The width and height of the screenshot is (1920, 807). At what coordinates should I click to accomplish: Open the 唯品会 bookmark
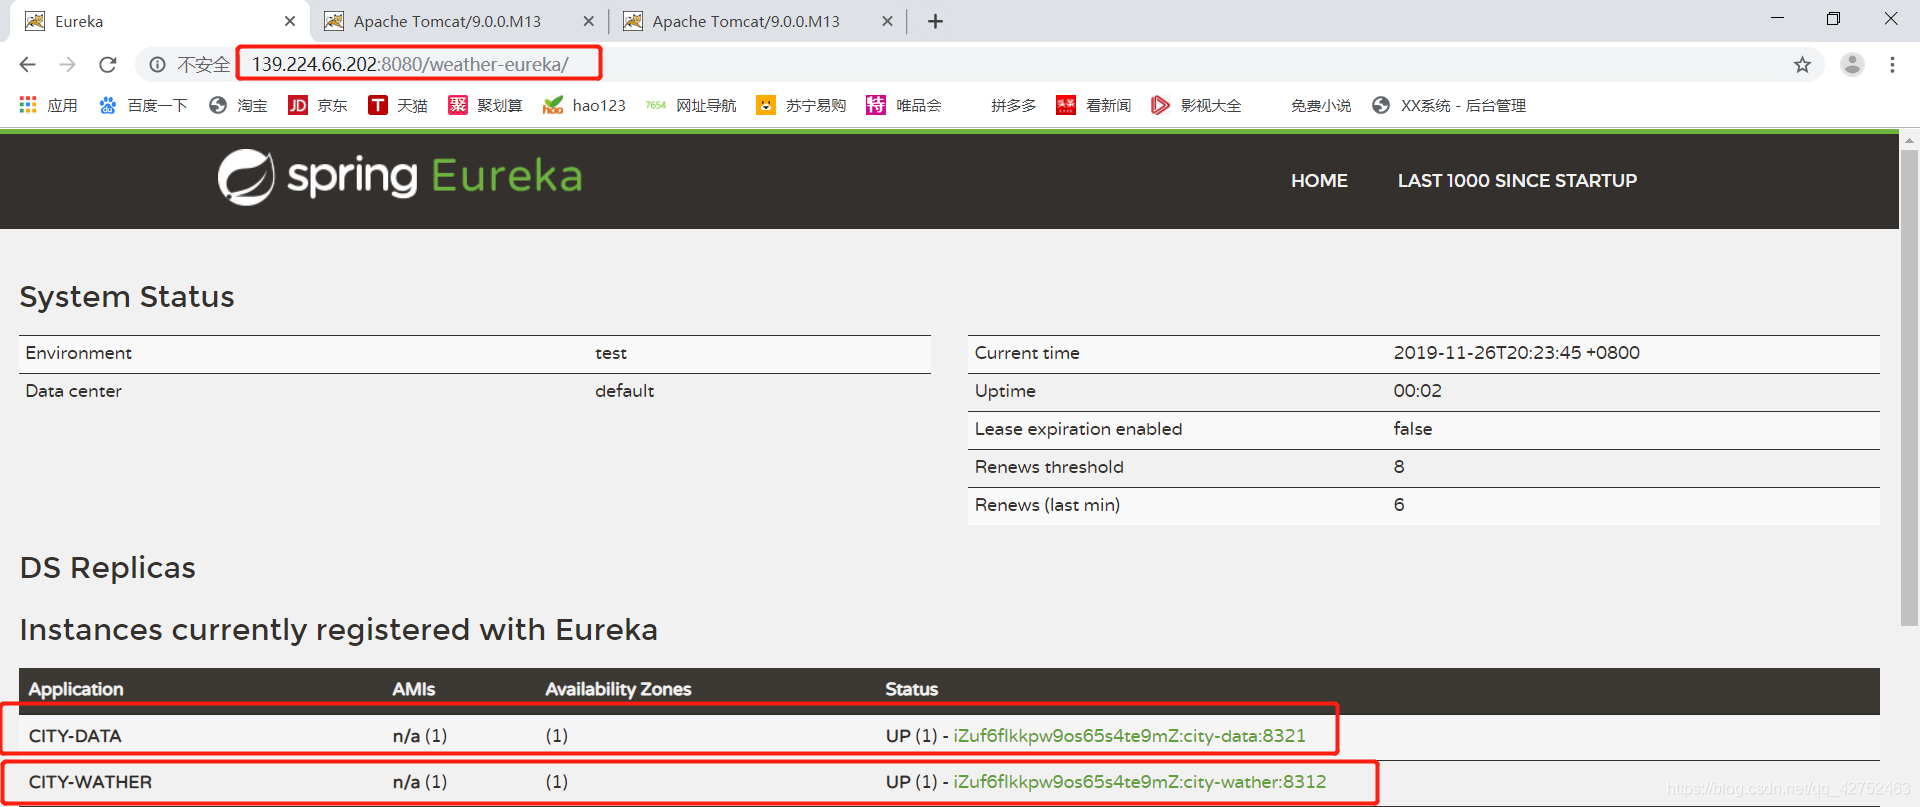[x=904, y=105]
